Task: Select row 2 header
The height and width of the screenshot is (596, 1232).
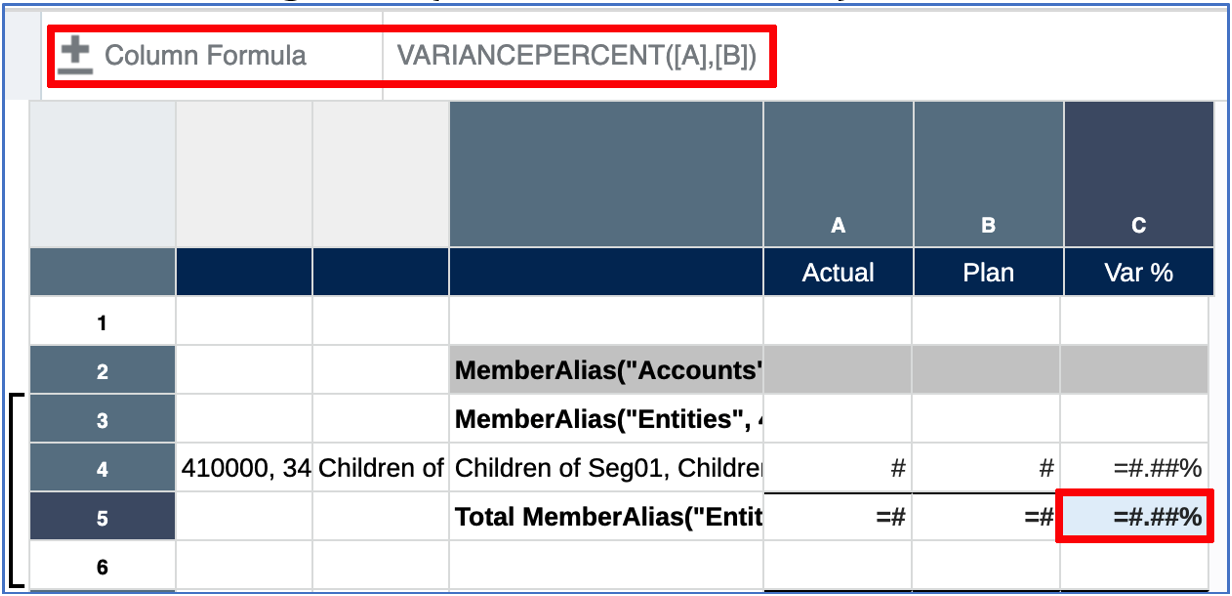Action: click(x=102, y=371)
